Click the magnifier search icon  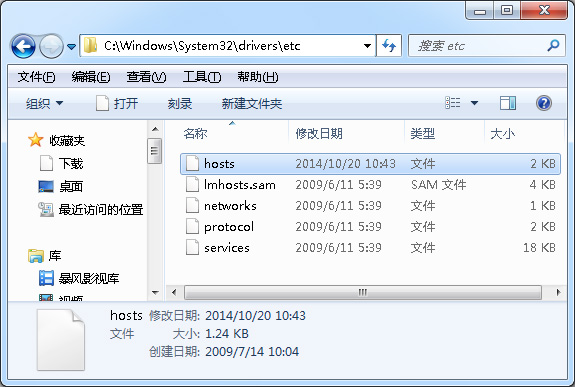click(x=553, y=45)
